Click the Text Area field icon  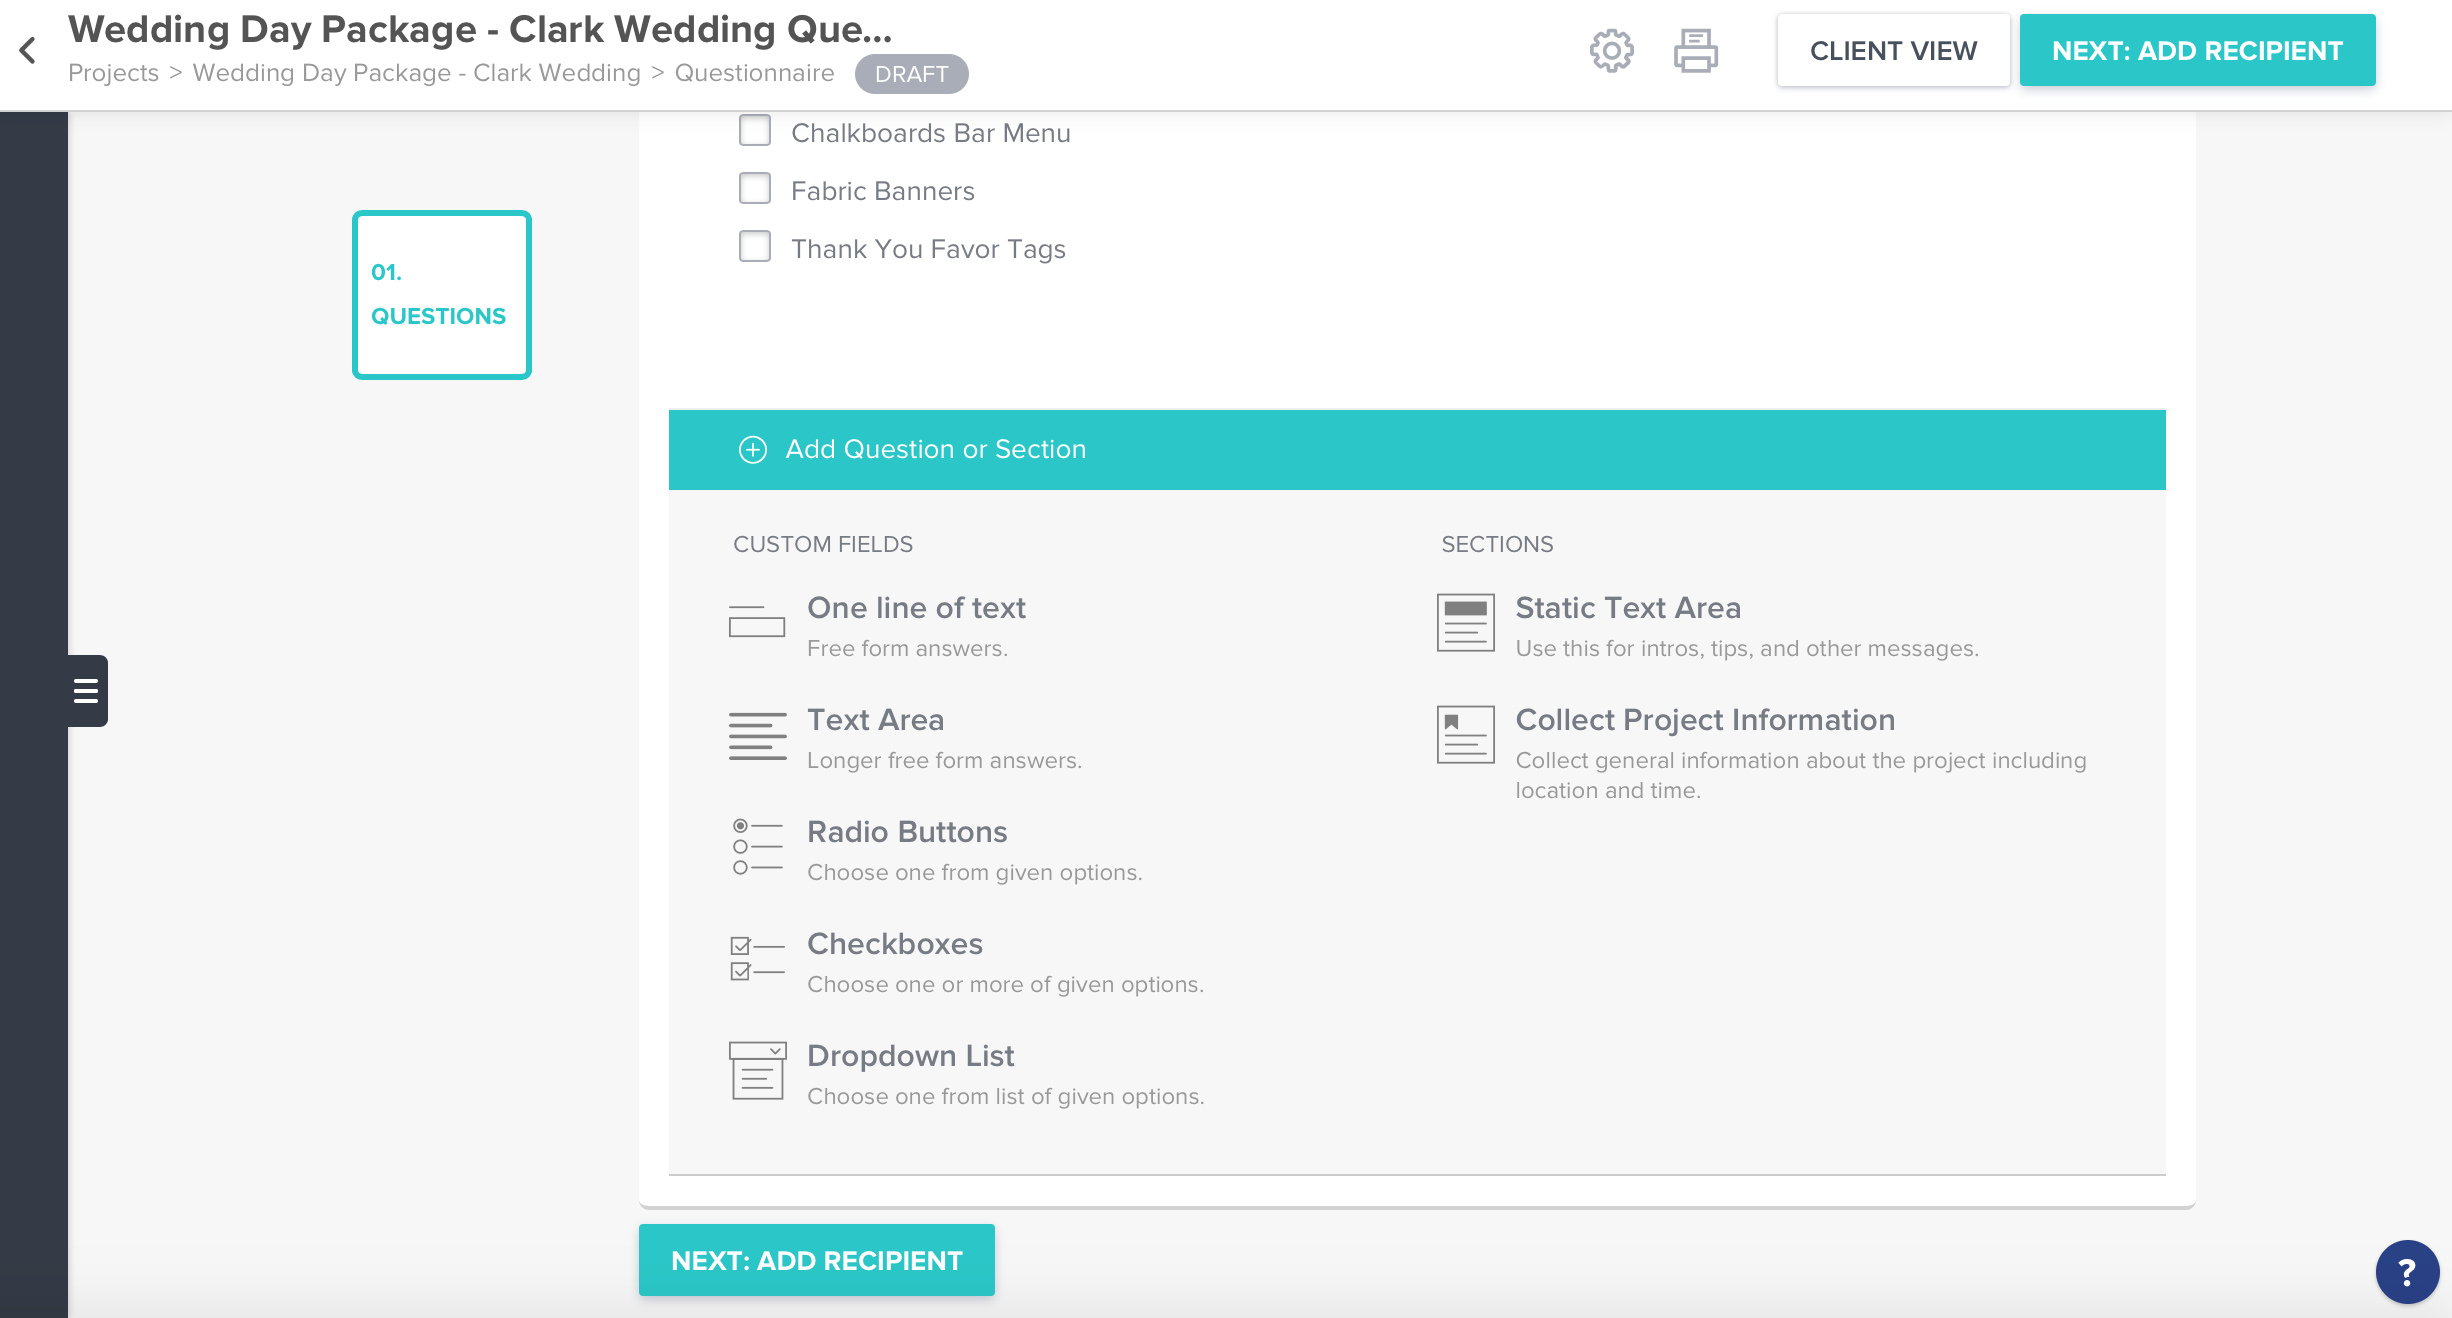point(757,736)
